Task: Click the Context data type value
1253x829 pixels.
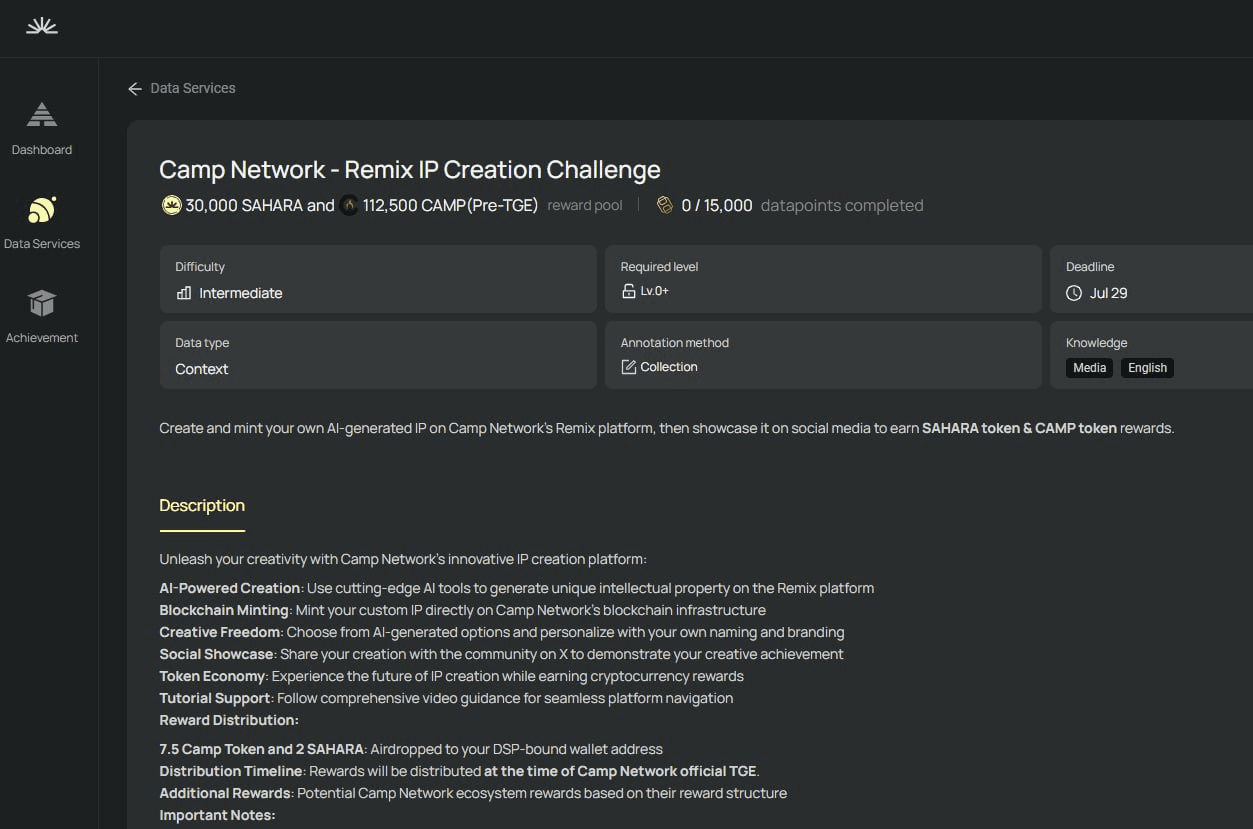Action: pos(202,369)
